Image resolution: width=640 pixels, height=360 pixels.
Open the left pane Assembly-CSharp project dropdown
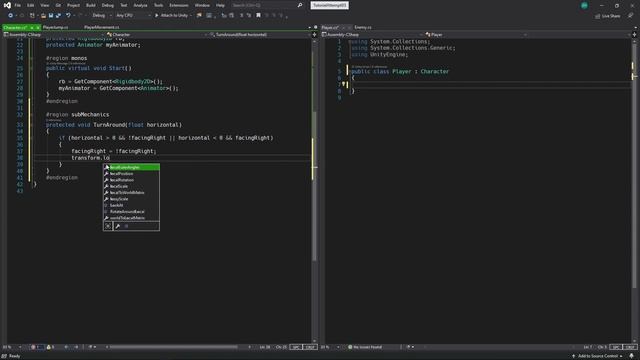tap(53, 35)
